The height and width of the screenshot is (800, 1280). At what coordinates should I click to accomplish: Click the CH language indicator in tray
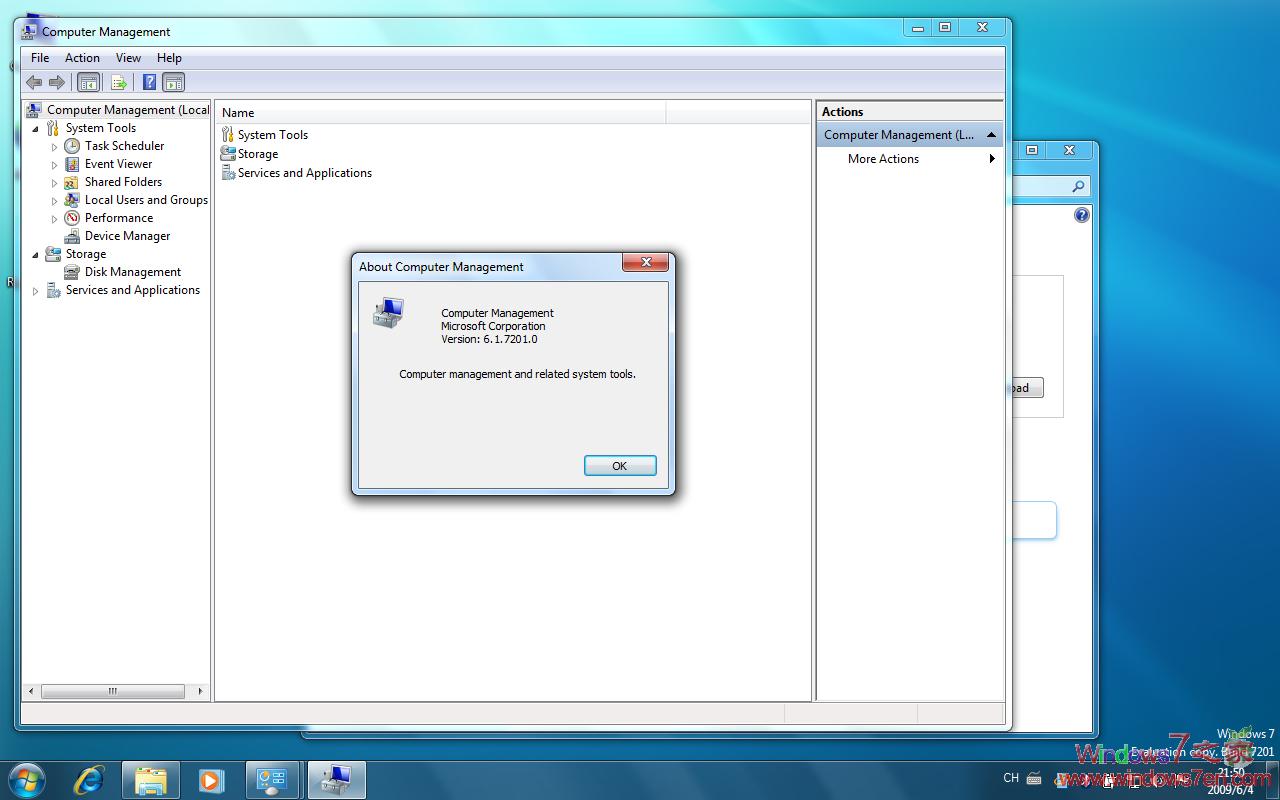tap(1011, 778)
